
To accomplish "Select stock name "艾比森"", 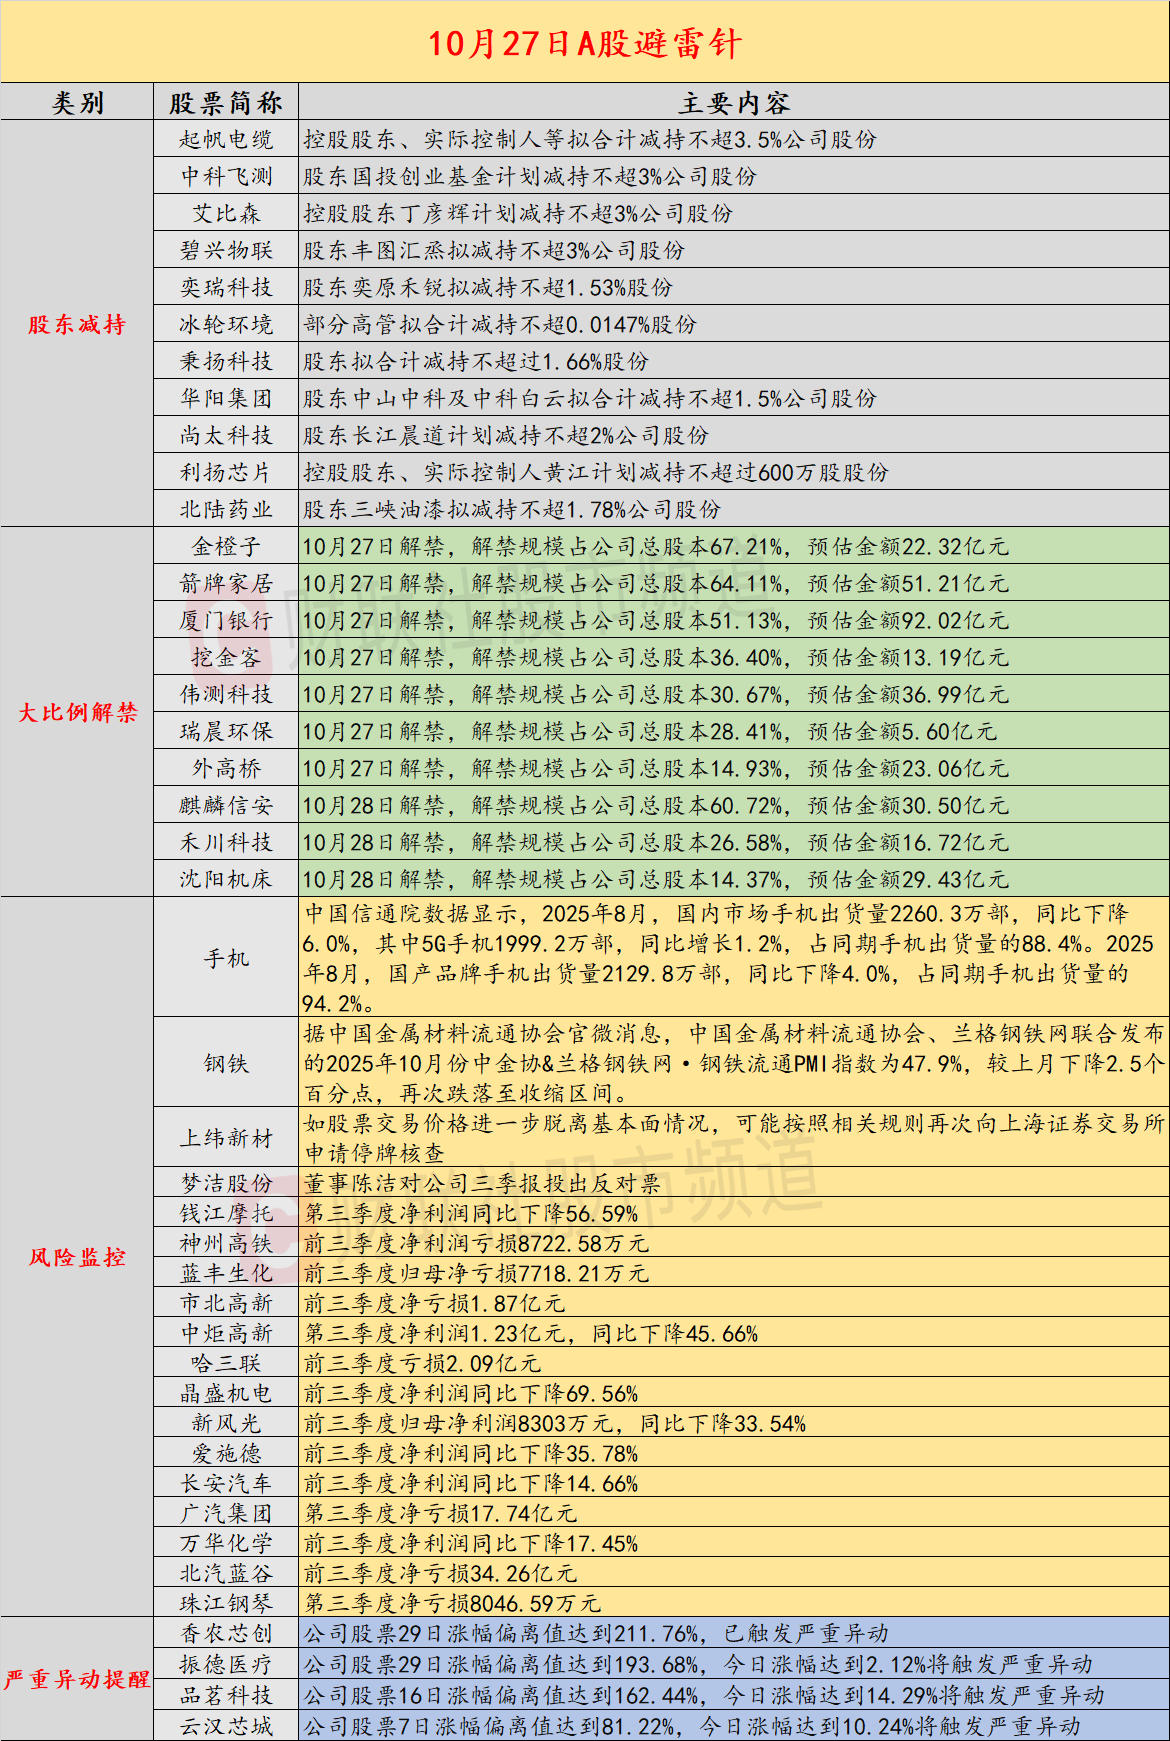I will [x=226, y=214].
